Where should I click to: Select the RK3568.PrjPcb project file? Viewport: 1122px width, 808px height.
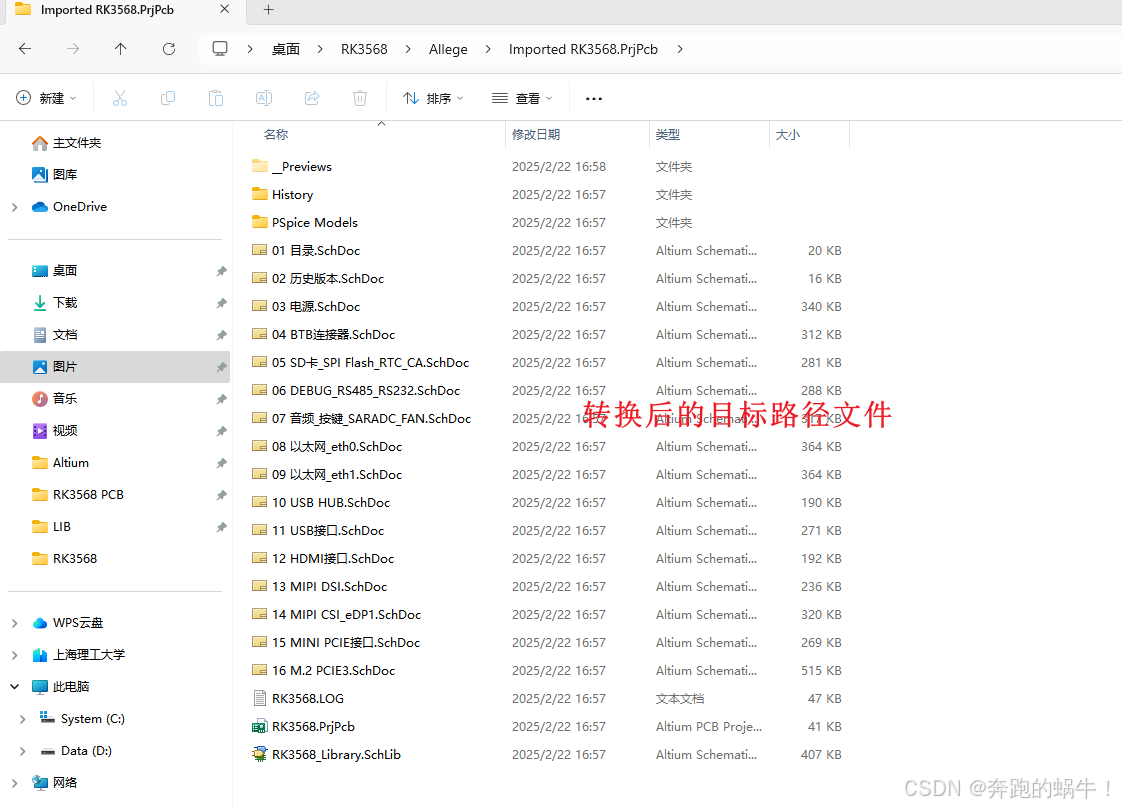click(303, 726)
